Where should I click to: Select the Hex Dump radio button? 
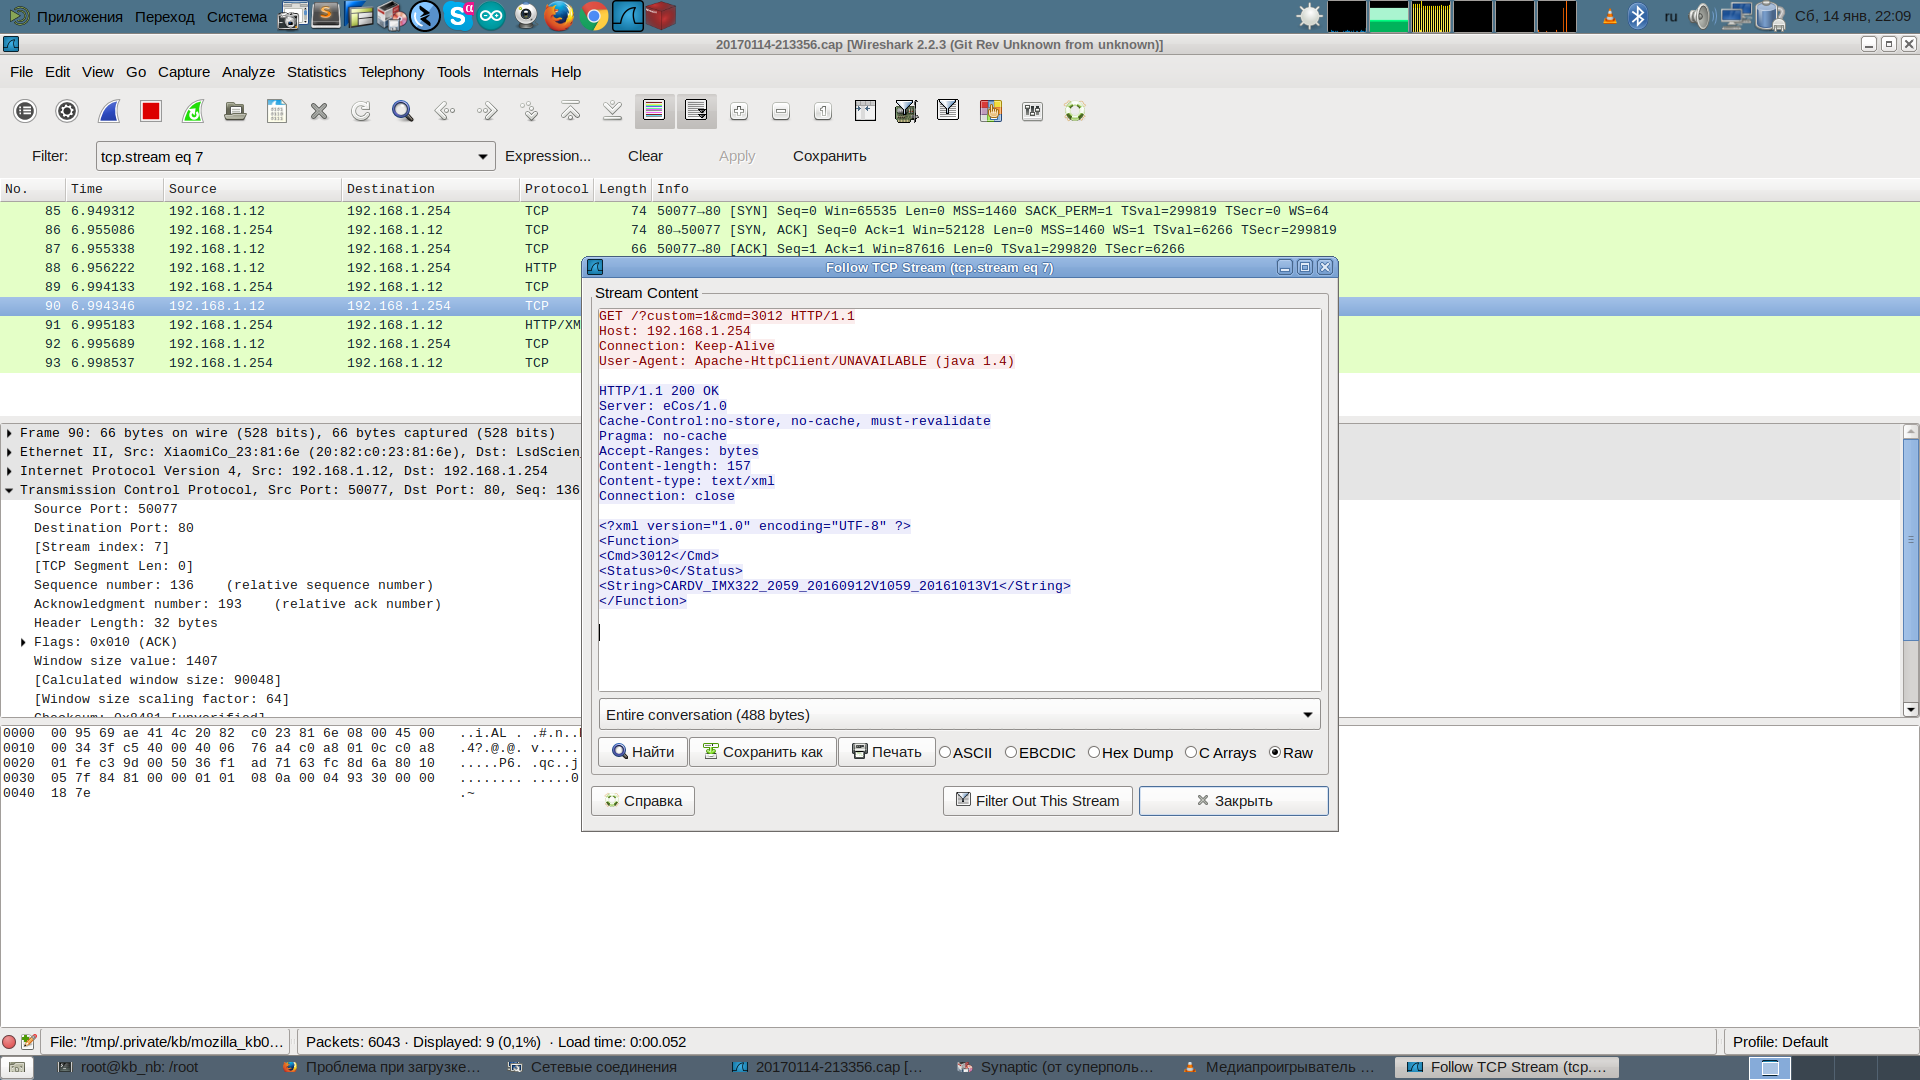1094,753
